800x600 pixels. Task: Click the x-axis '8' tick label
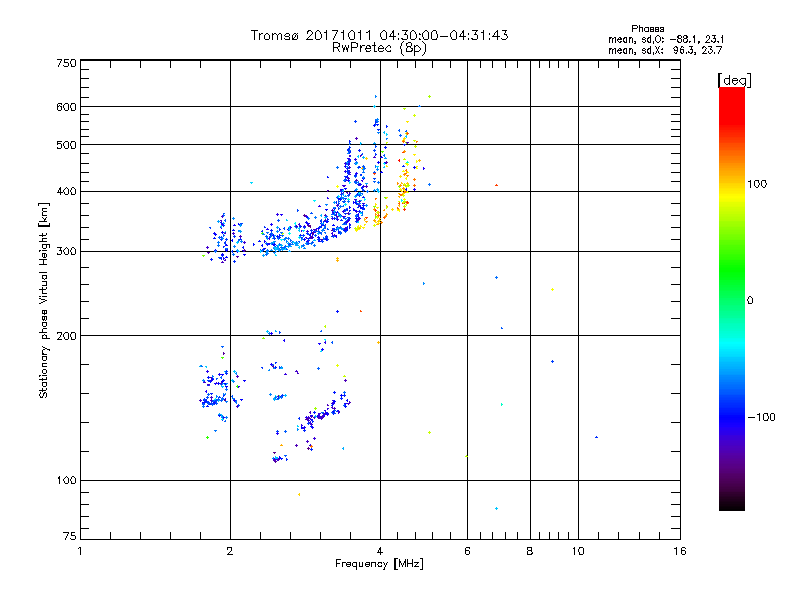(x=530, y=551)
